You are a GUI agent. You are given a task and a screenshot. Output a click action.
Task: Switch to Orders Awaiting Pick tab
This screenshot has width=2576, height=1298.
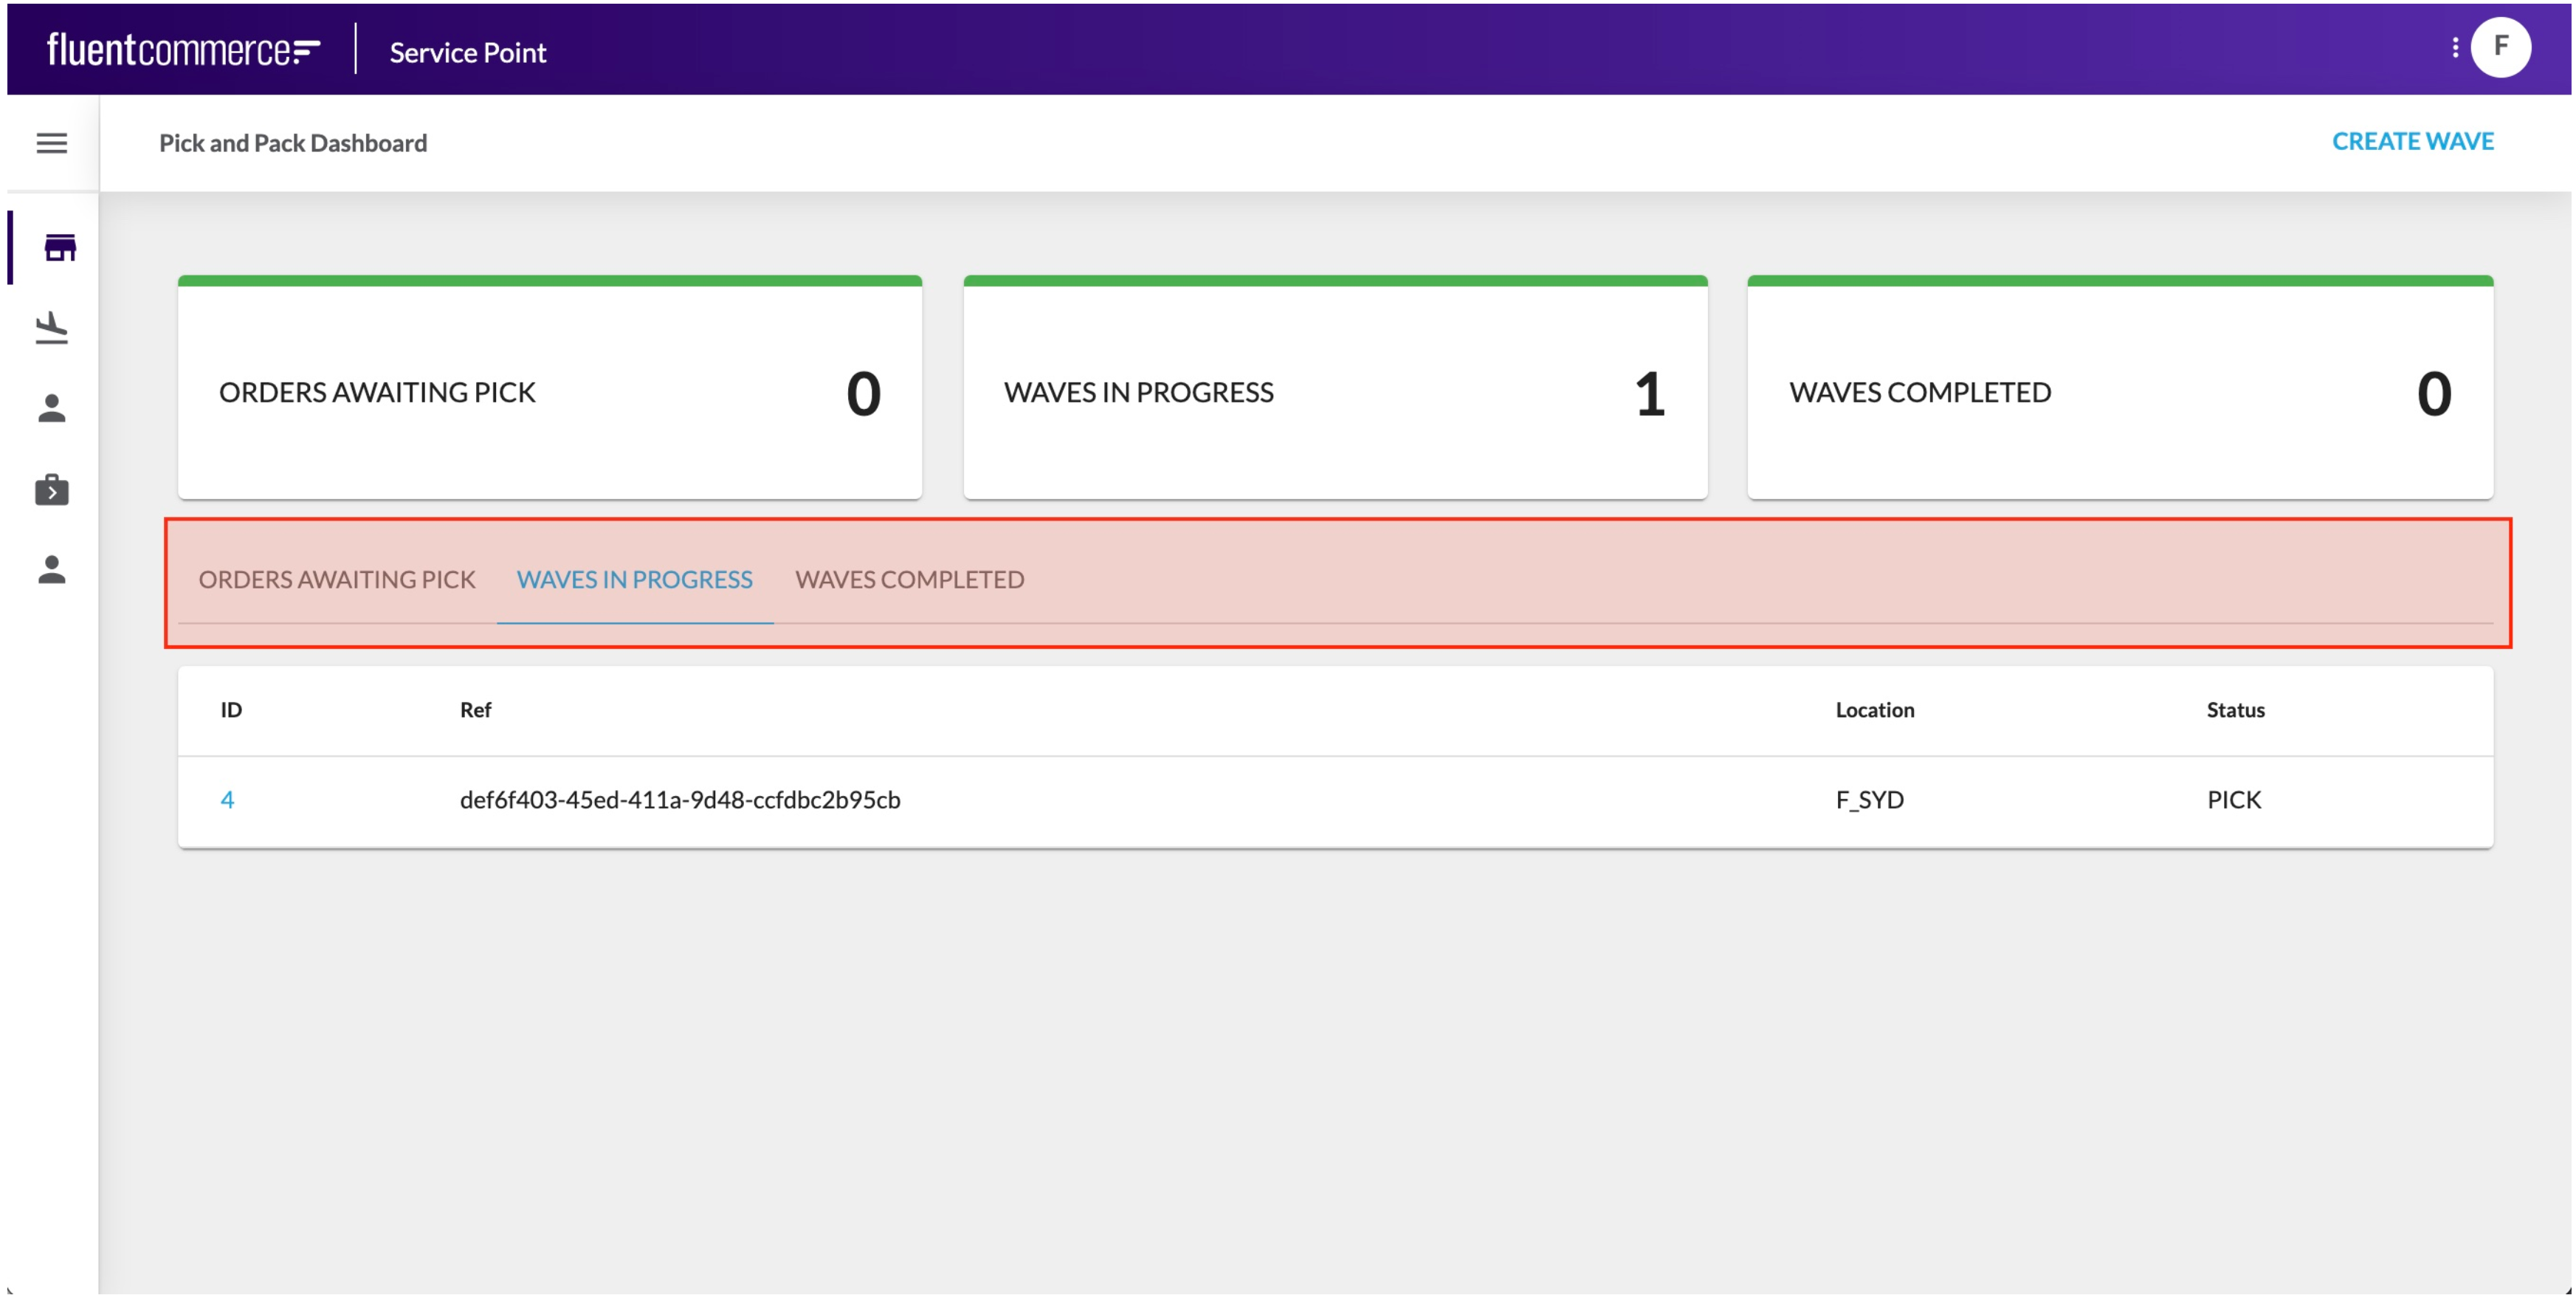point(337,579)
